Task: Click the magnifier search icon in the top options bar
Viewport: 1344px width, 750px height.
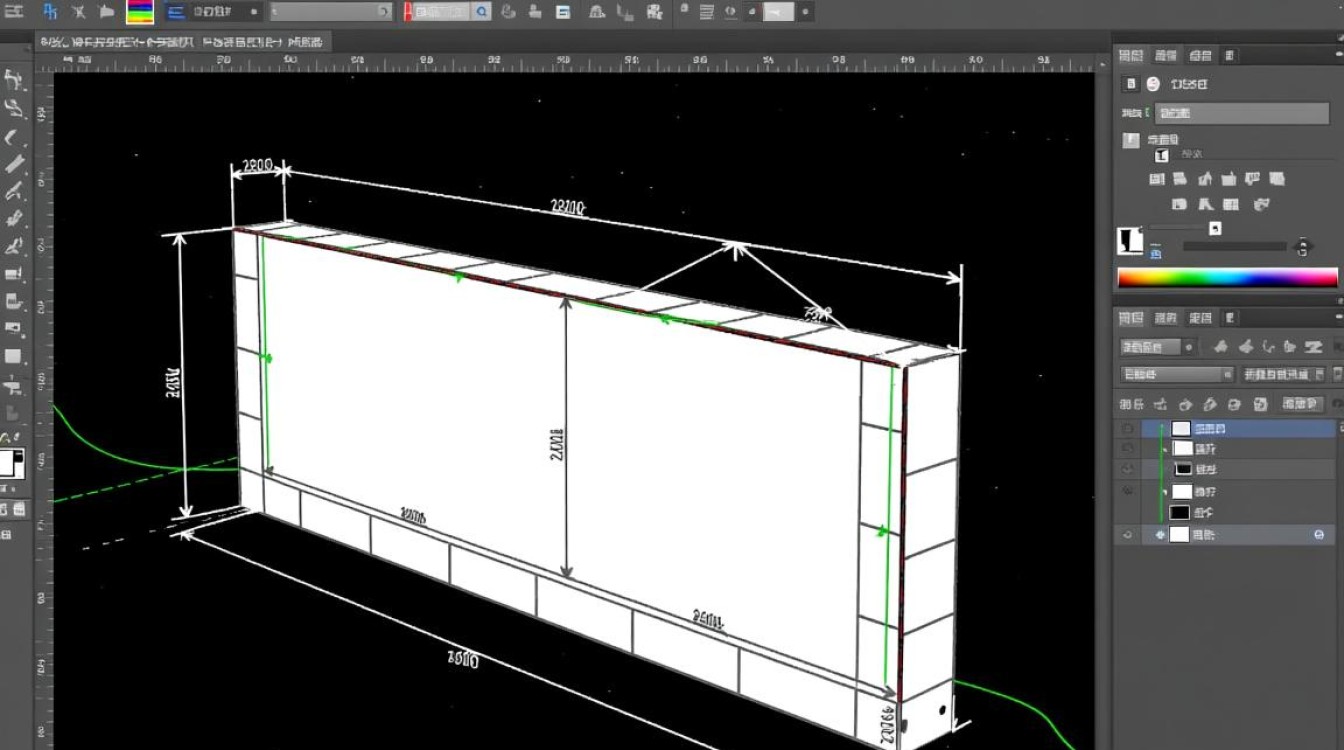Action: pos(482,12)
